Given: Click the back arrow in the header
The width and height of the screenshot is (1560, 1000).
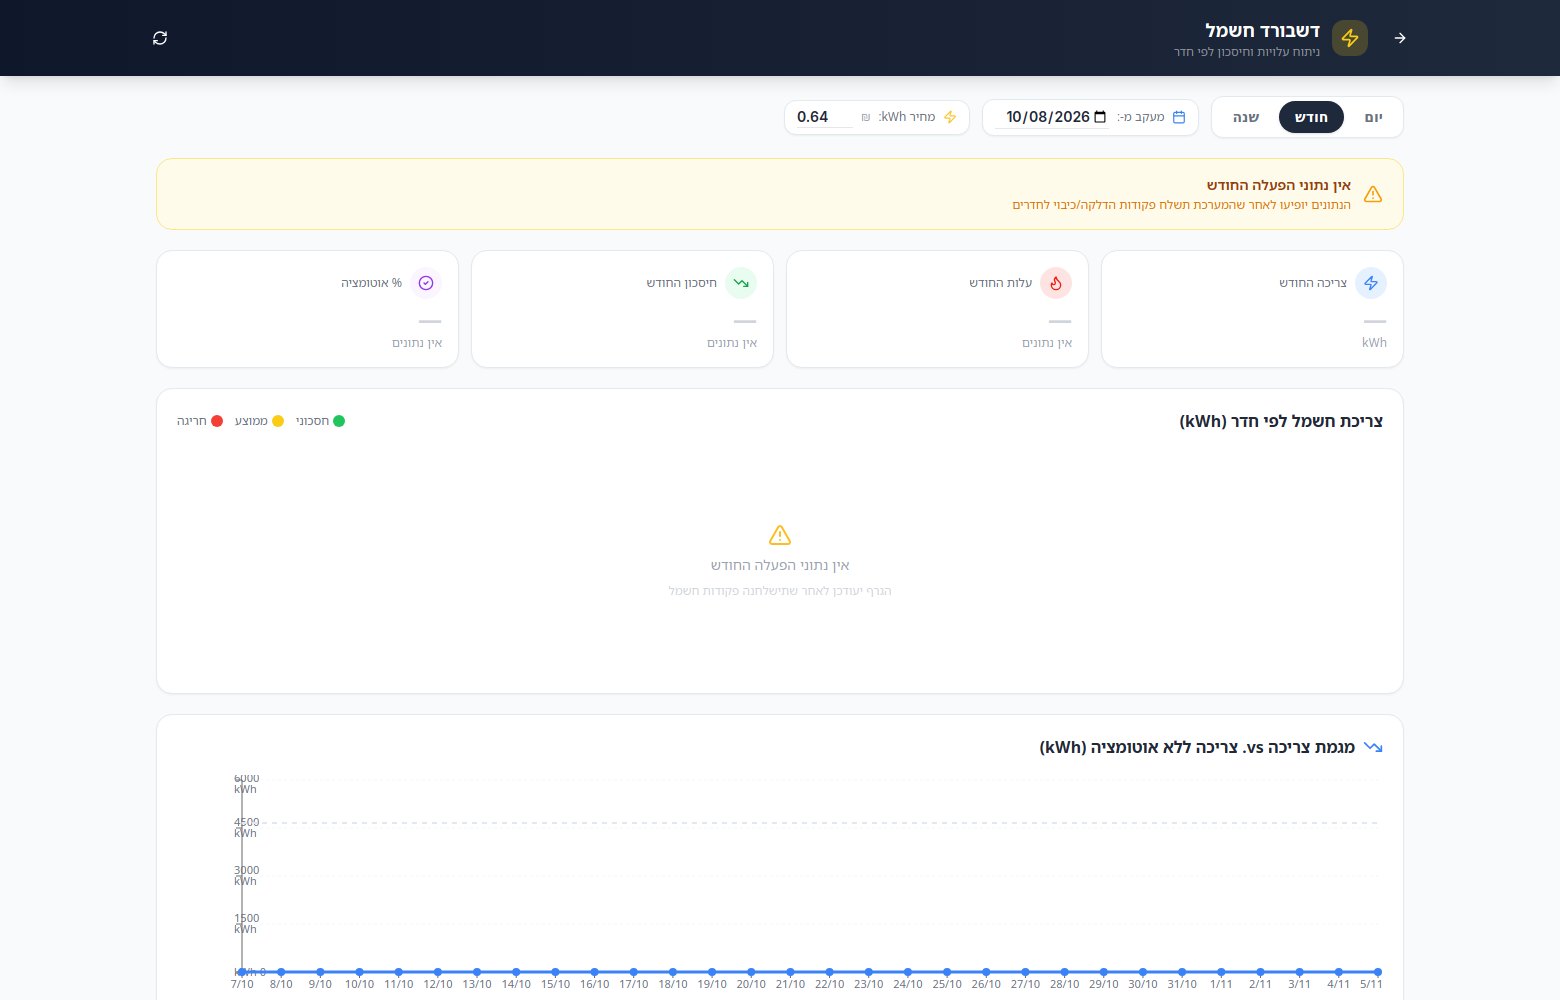Looking at the screenshot, I should [1400, 38].
